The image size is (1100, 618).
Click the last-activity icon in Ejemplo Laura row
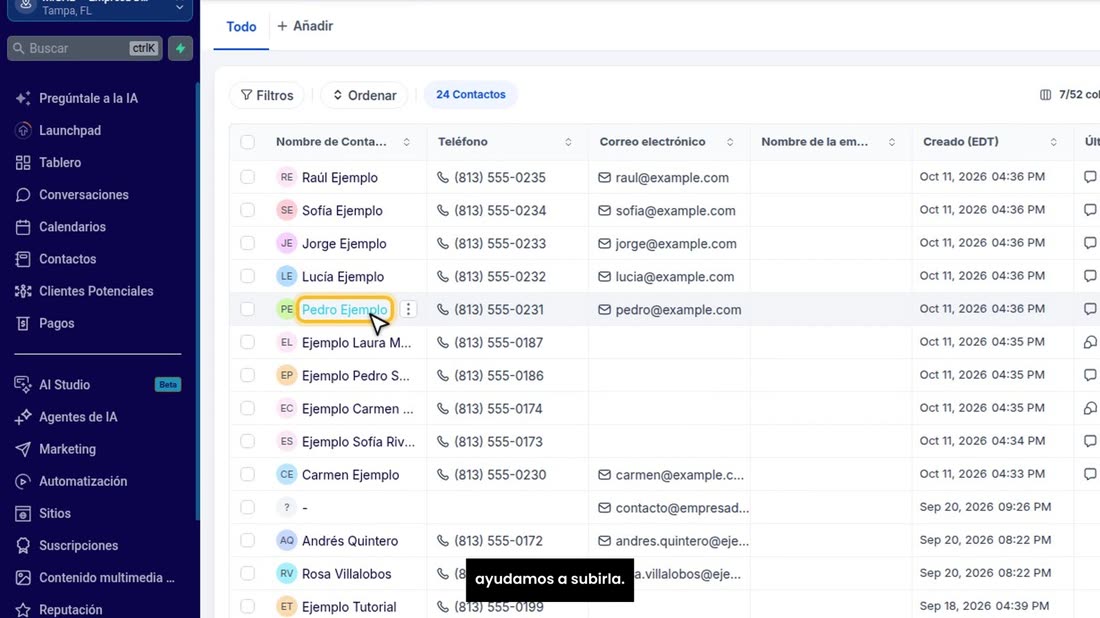1089,342
